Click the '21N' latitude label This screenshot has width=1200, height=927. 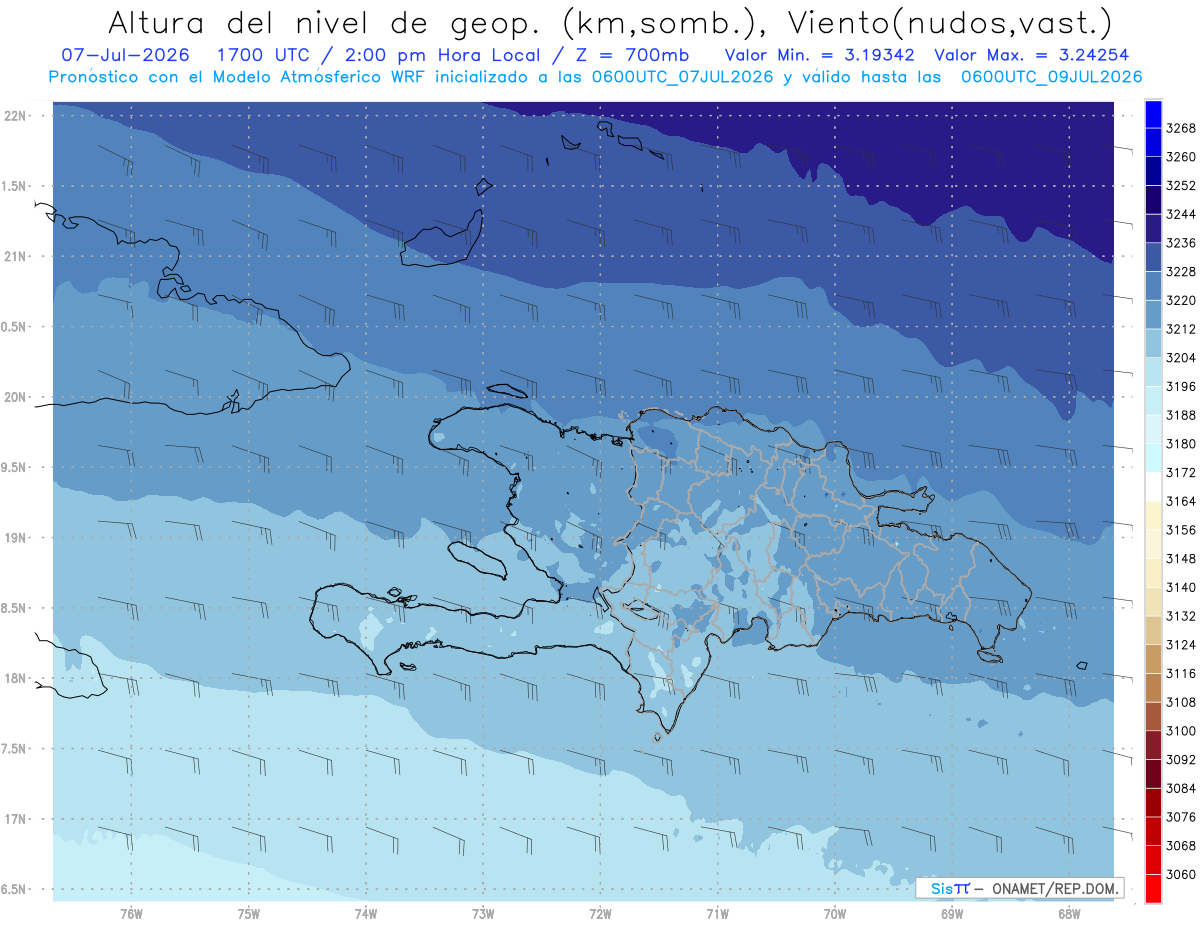pyautogui.click(x=17, y=256)
